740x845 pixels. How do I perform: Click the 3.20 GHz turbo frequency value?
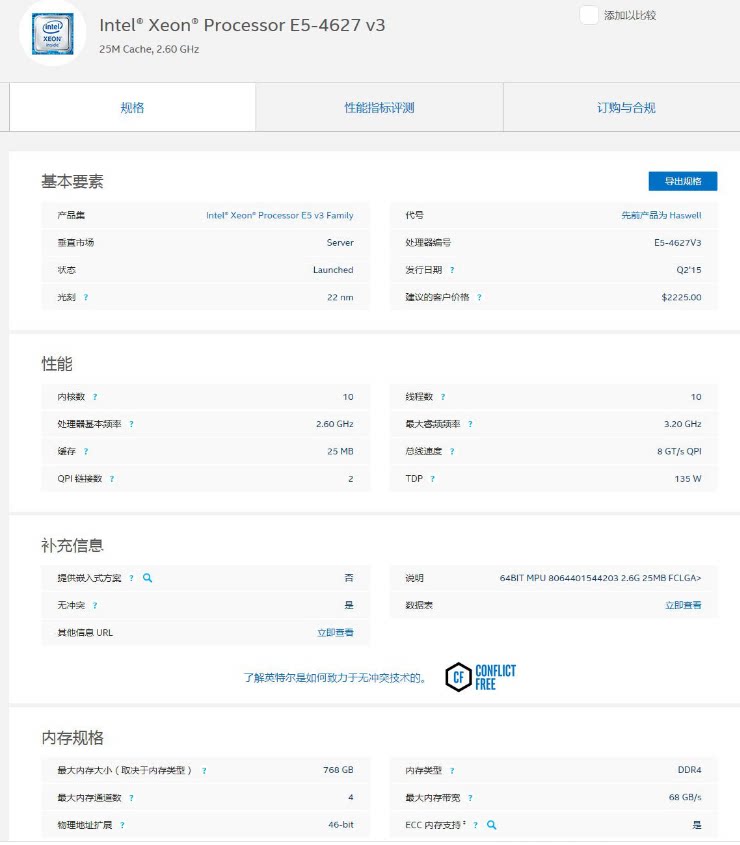[682, 424]
